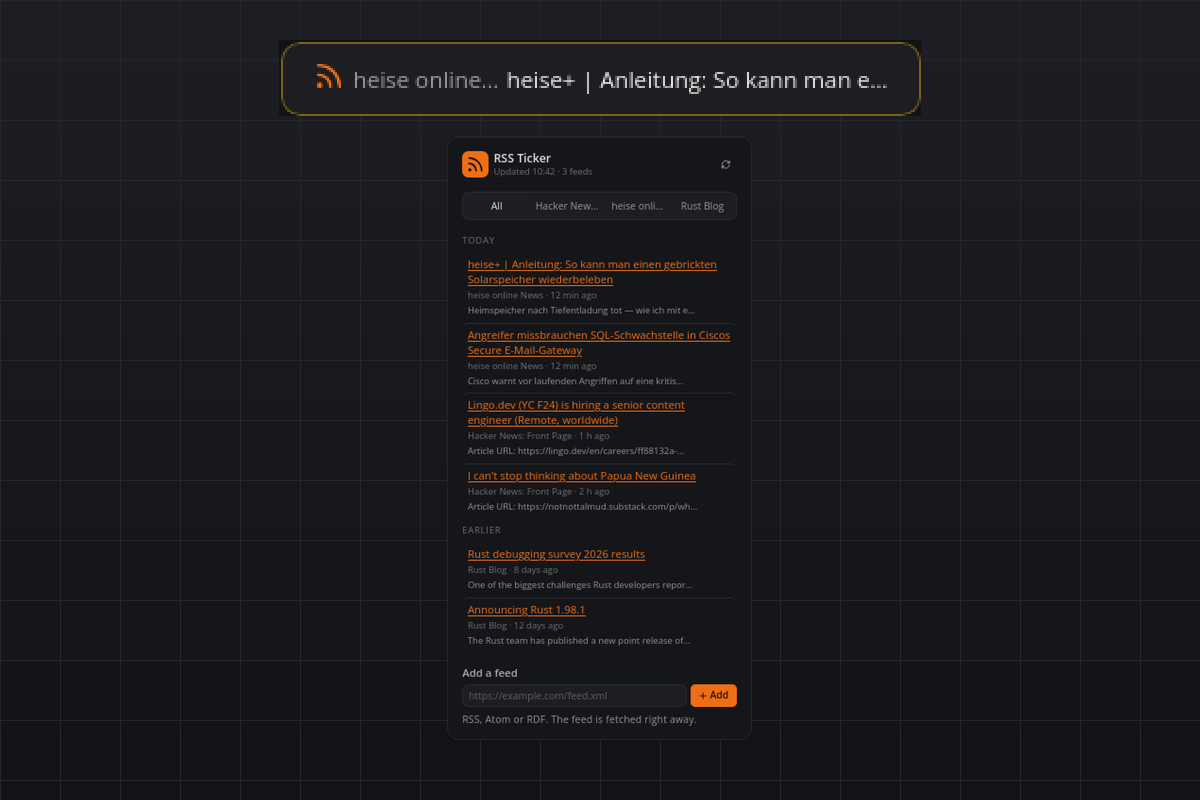Click the "Article URL: https://lingo.dev" summary text
The image size is (1200, 800).
click(576, 451)
